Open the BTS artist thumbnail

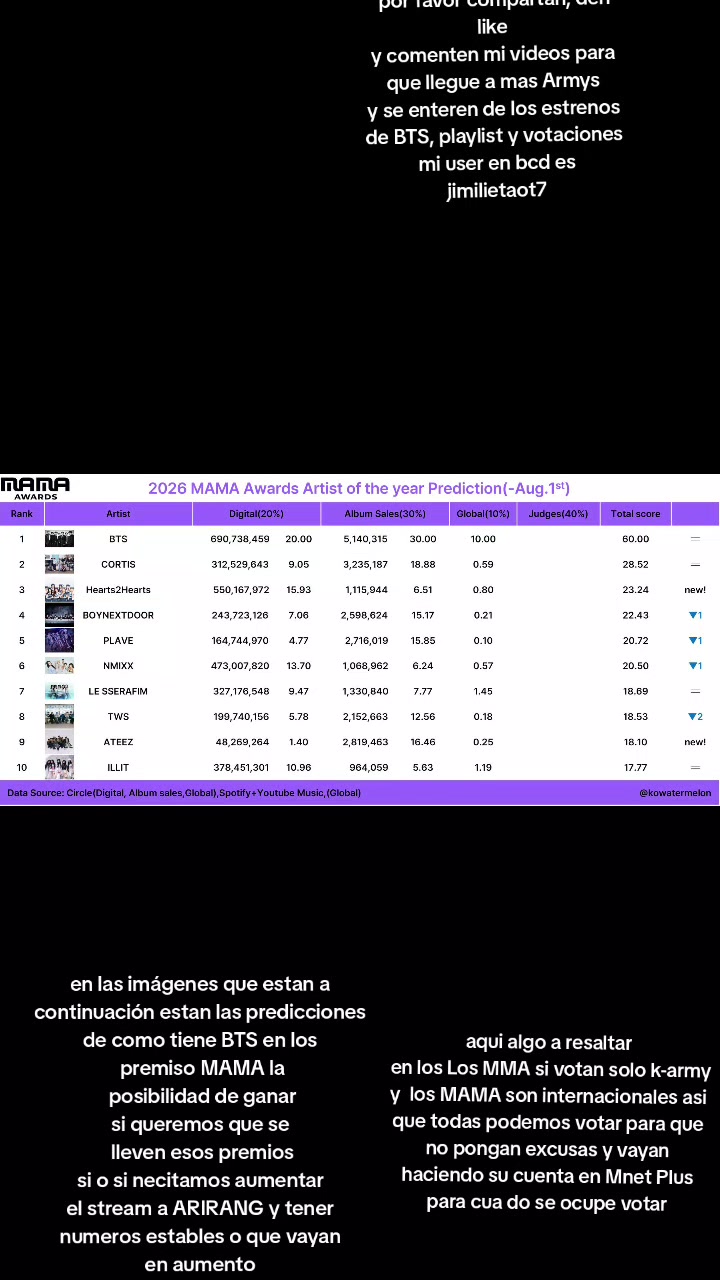tap(59, 539)
